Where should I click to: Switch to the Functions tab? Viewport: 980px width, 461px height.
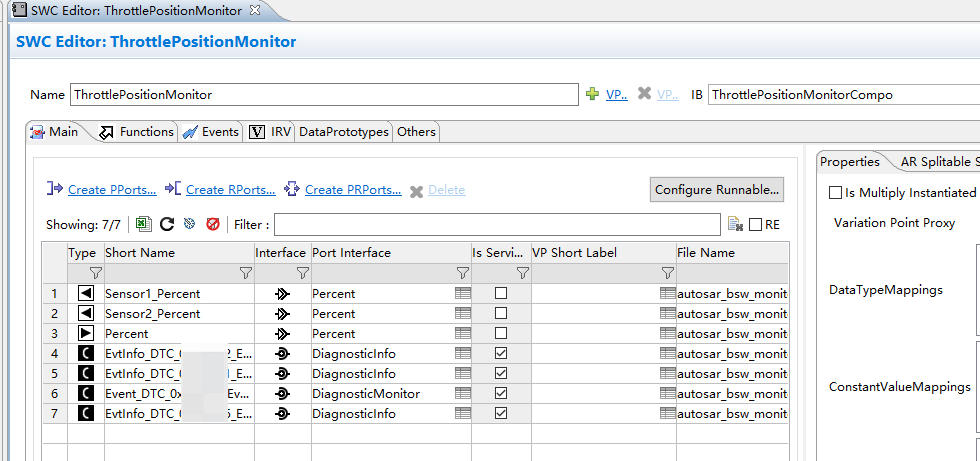(x=137, y=132)
